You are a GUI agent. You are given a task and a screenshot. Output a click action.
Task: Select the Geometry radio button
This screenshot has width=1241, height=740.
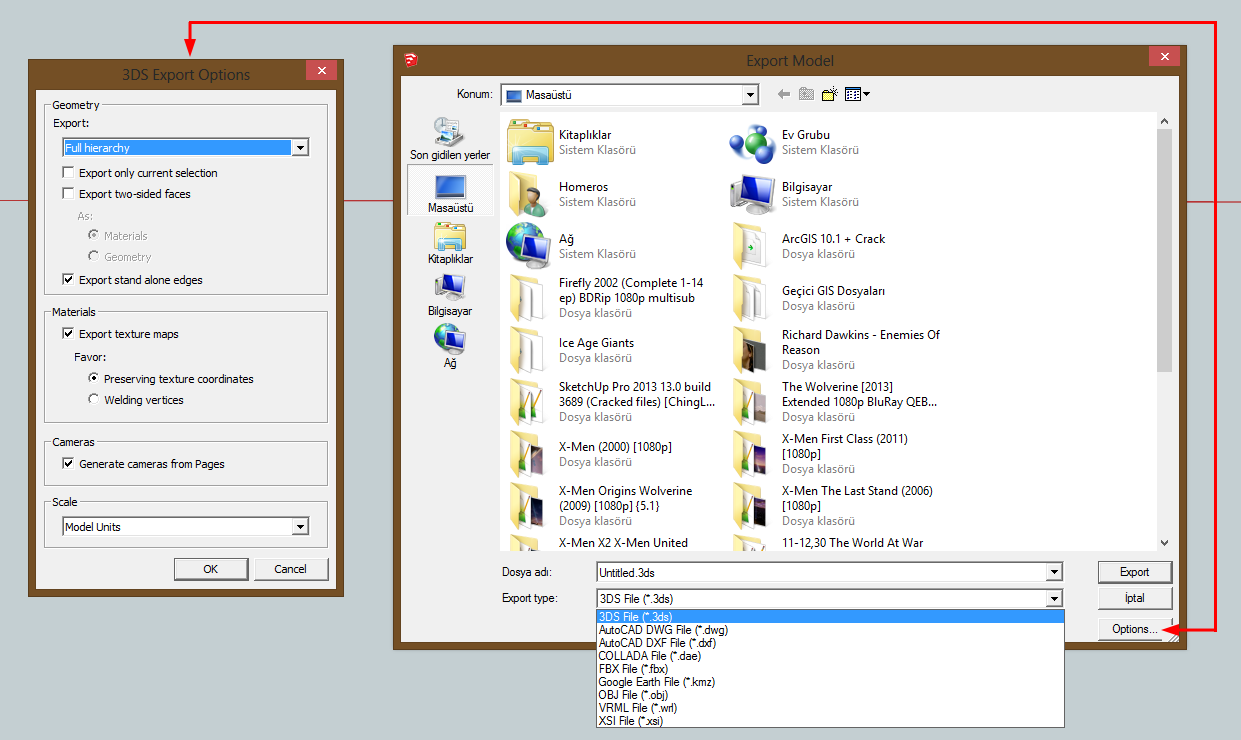click(94, 256)
